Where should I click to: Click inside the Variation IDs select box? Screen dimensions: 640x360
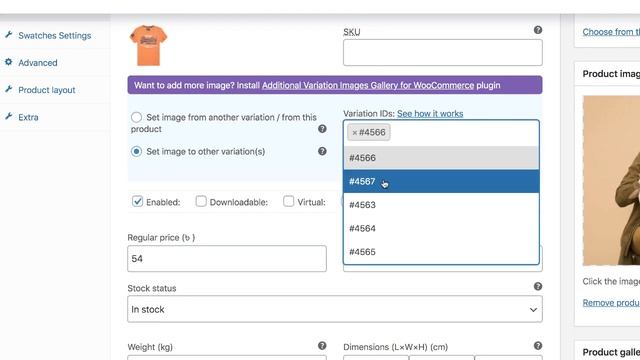click(x=441, y=133)
